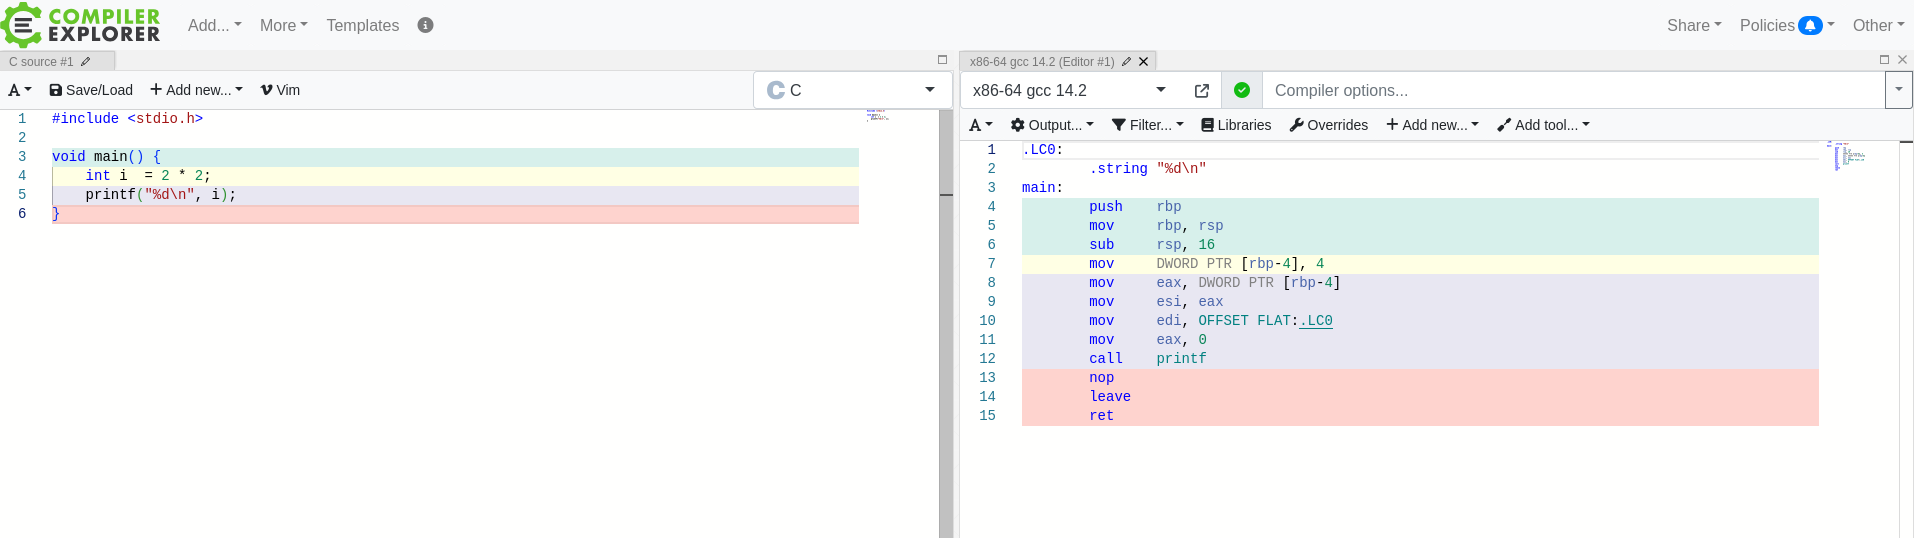Open the C language selector dropdown
The width and height of the screenshot is (1914, 538).
(x=852, y=90)
